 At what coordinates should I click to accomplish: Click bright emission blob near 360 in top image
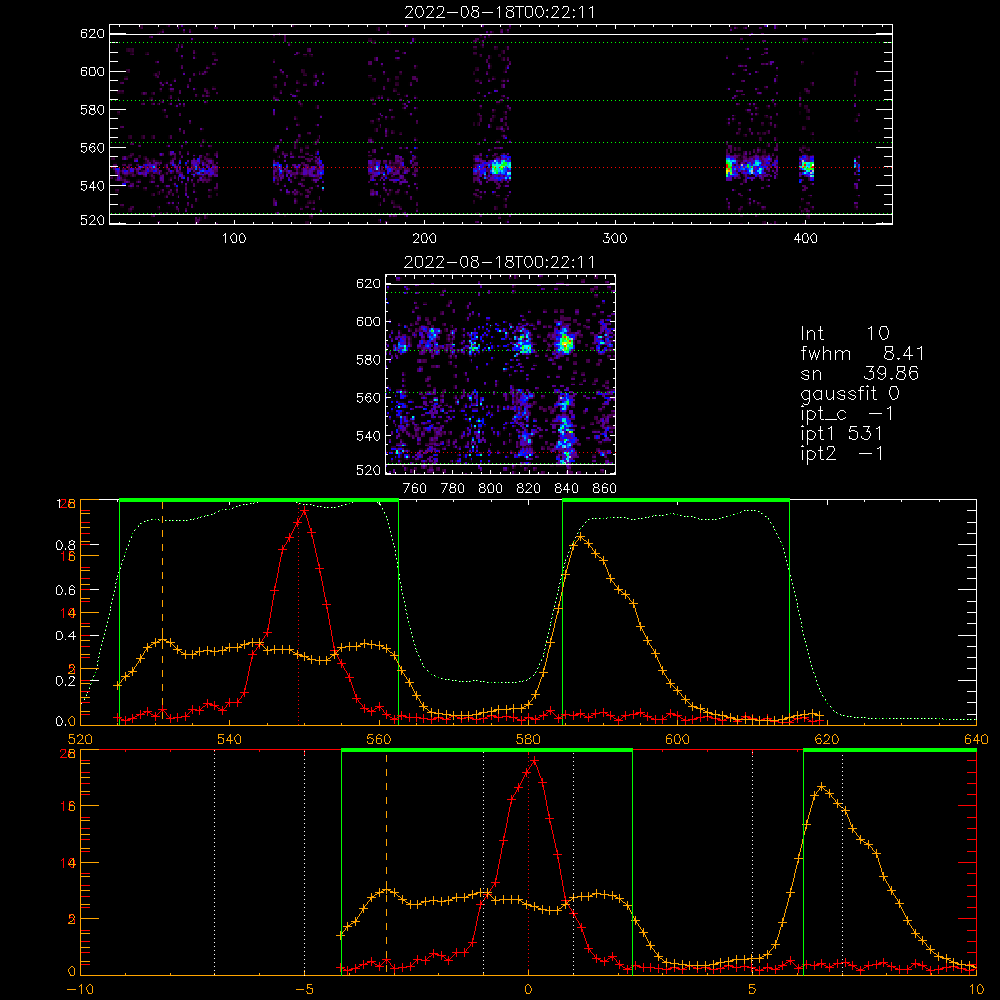tap(731, 168)
